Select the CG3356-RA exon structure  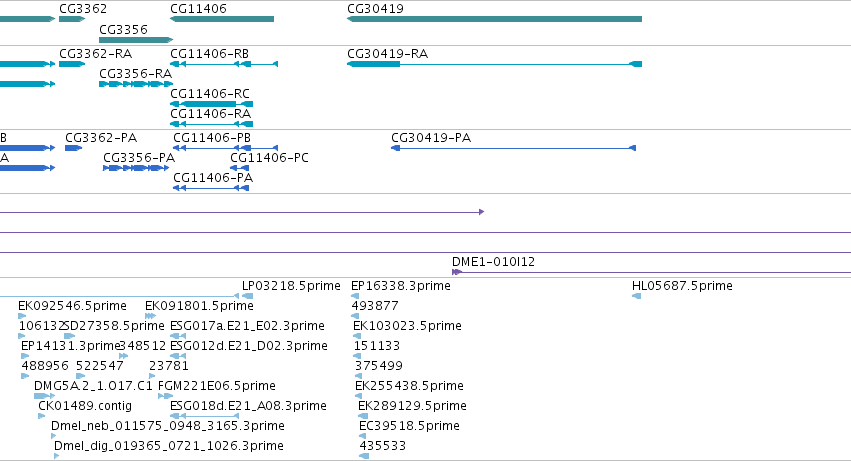click(136, 84)
